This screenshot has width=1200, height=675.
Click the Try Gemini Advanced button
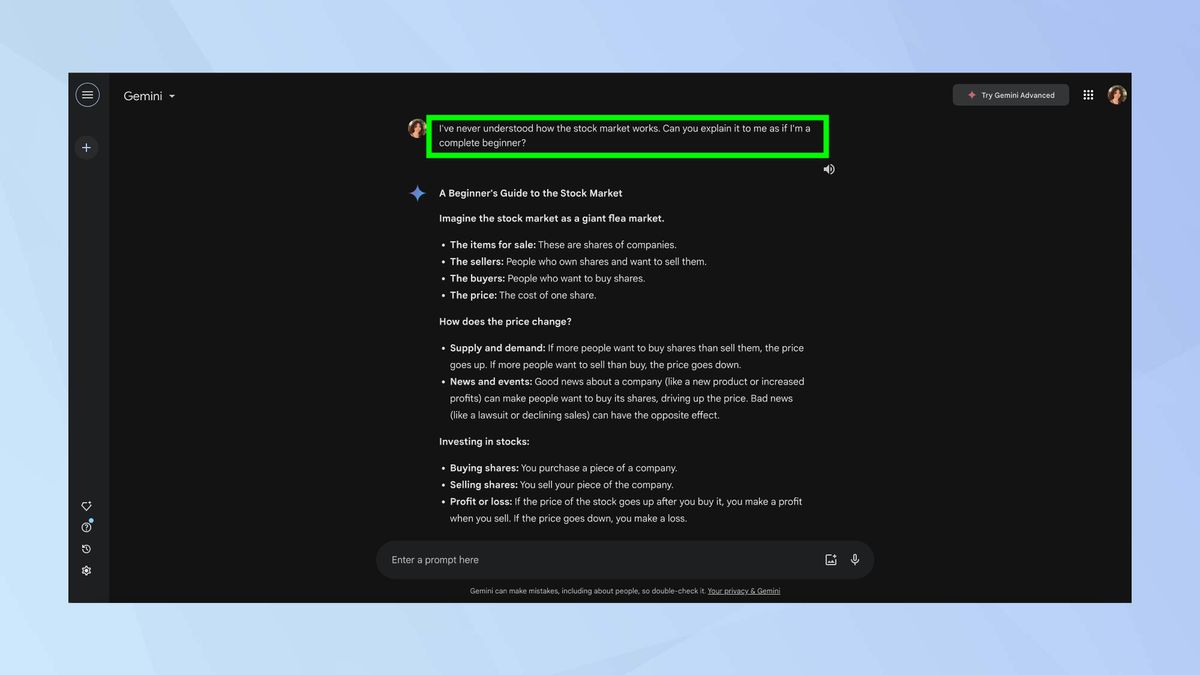point(1010,94)
